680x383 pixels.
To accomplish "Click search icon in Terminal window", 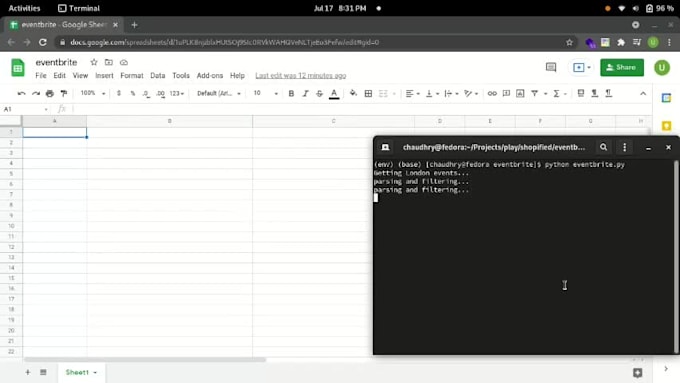I will coord(603,147).
